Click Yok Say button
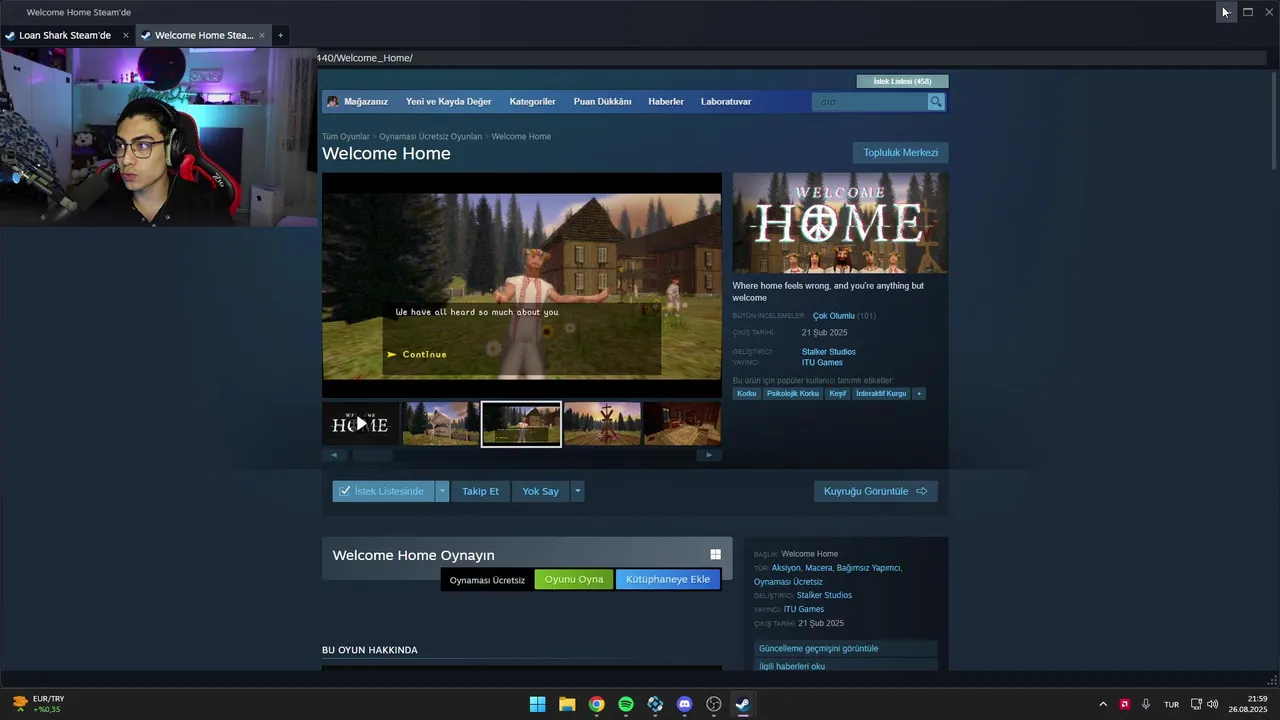Screen dimensions: 1280x720 [x=540, y=491]
